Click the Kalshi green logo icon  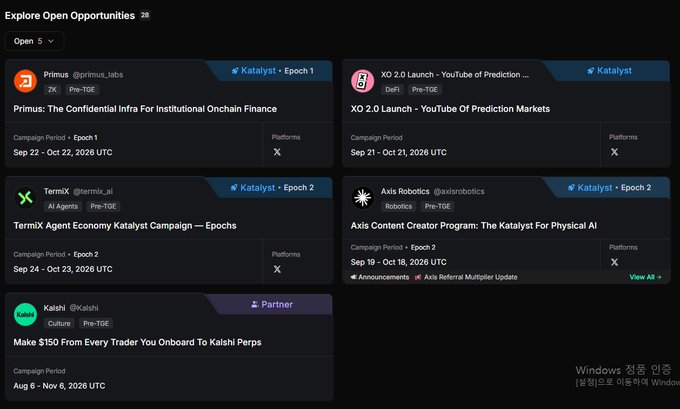tap(25, 314)
